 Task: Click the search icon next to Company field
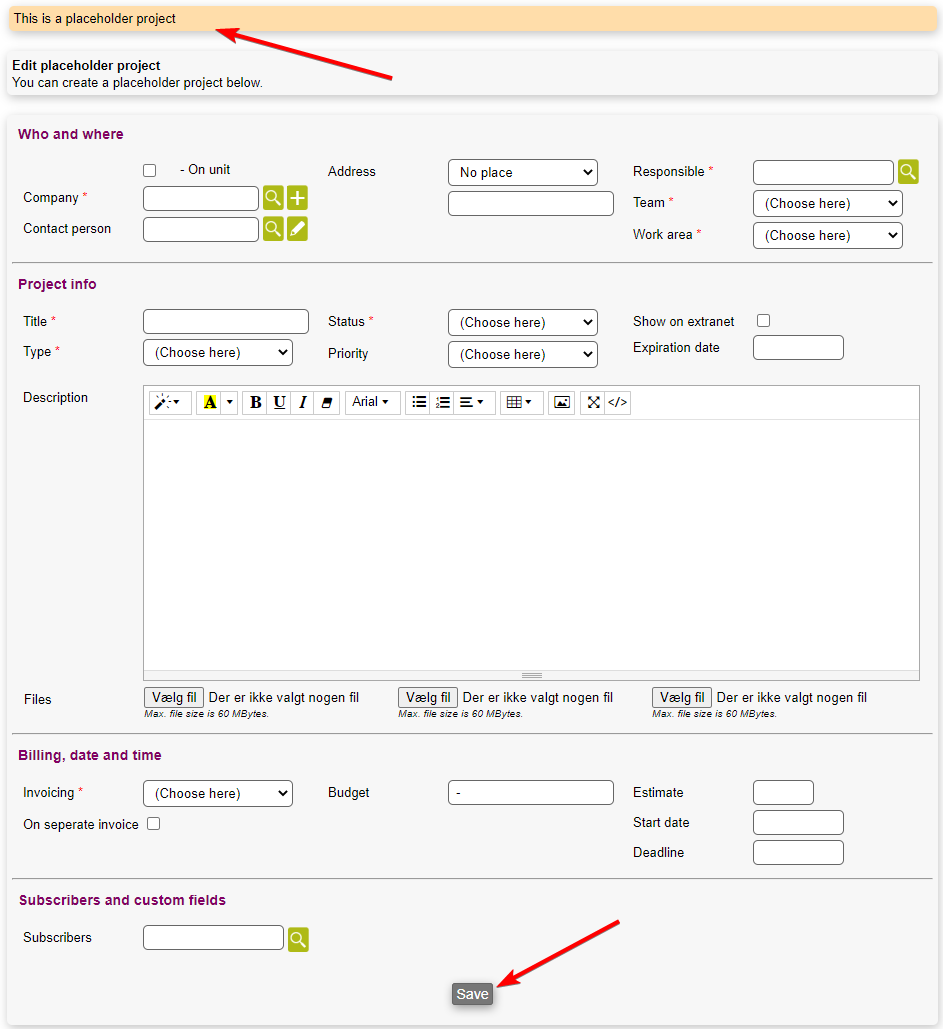(x=273, y=198)
